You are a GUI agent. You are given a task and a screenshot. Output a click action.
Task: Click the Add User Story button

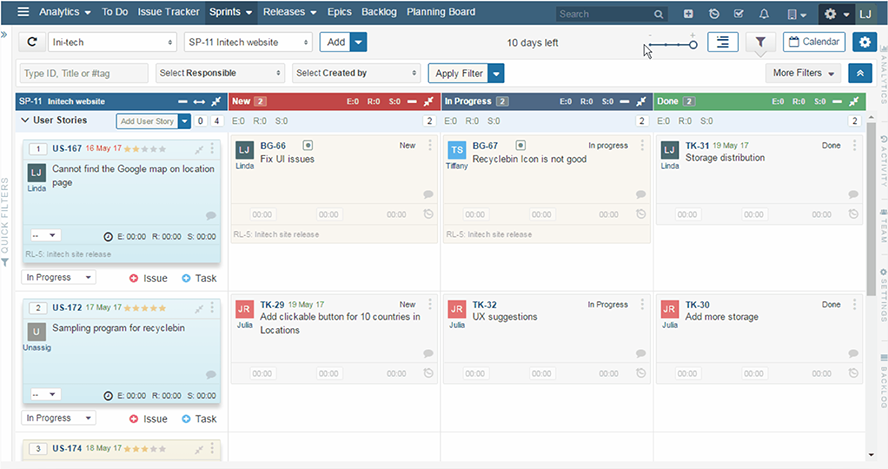(x=146, y=121)
